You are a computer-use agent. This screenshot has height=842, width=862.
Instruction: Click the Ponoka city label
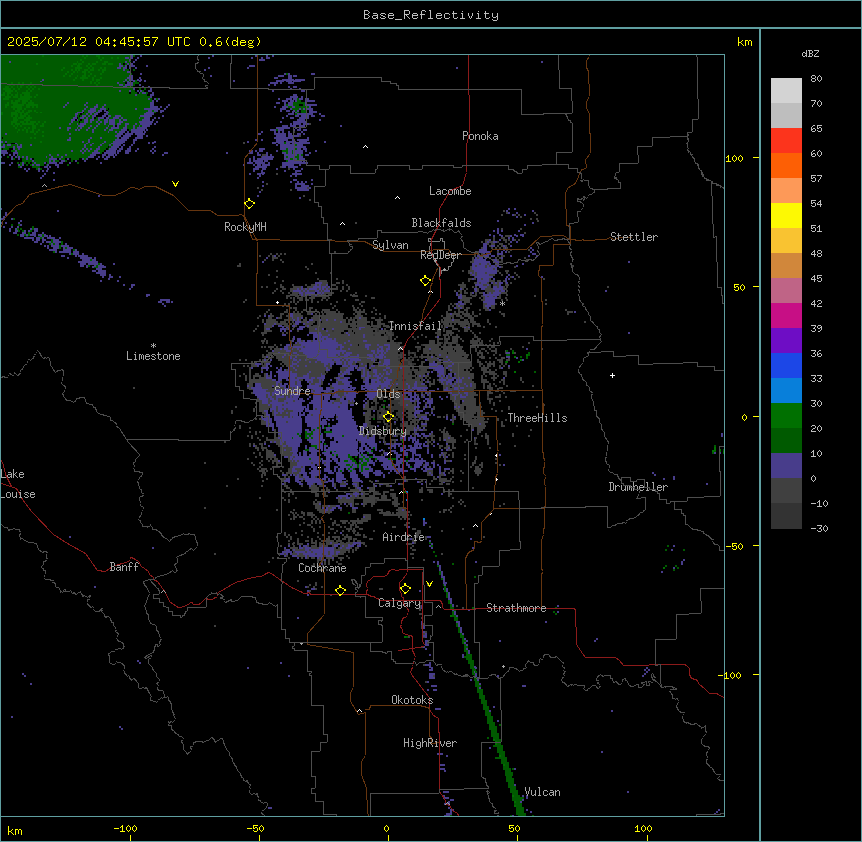tap(480, 136)
